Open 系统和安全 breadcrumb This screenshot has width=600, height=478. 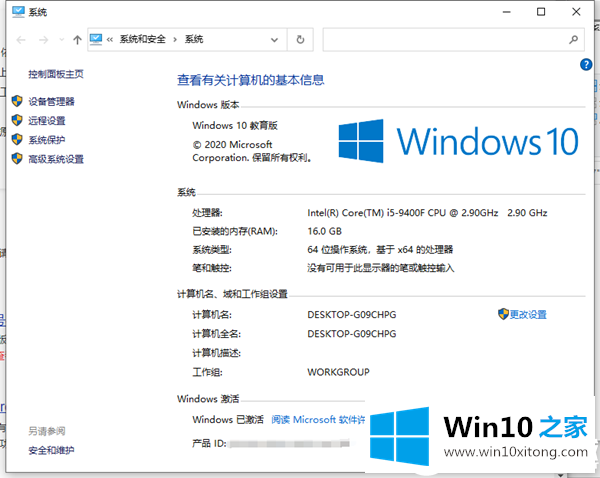[142, 39]
